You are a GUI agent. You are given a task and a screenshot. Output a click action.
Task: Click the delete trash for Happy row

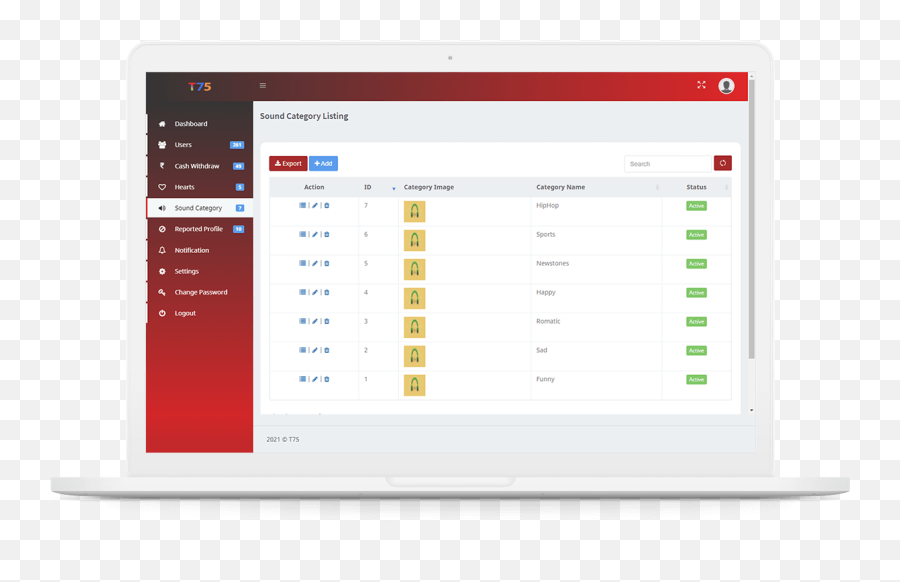(327, 292)
